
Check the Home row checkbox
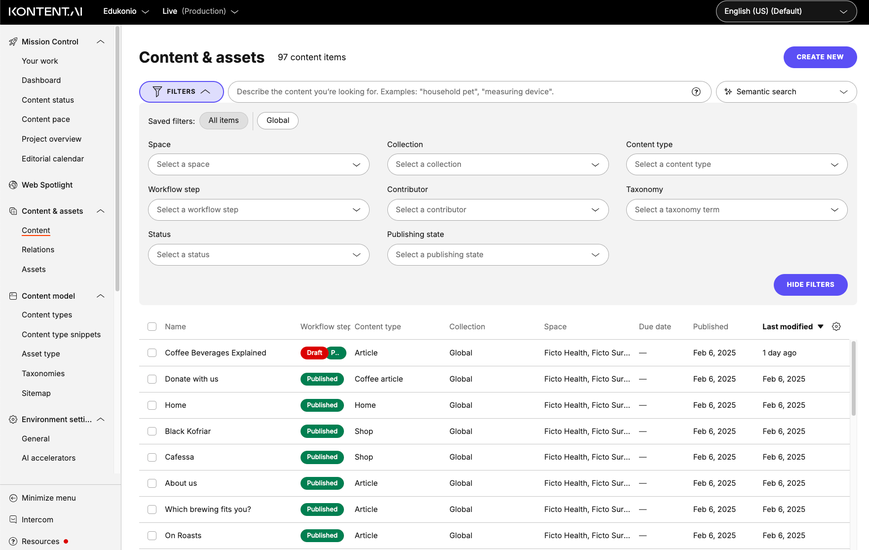(x=152, y=405)
